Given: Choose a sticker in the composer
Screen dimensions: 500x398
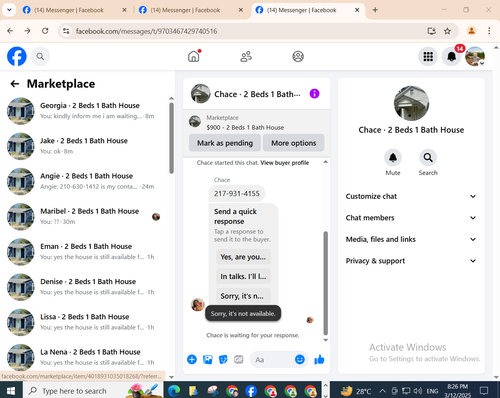Looking at the screenshot, I should pos(223,359).
